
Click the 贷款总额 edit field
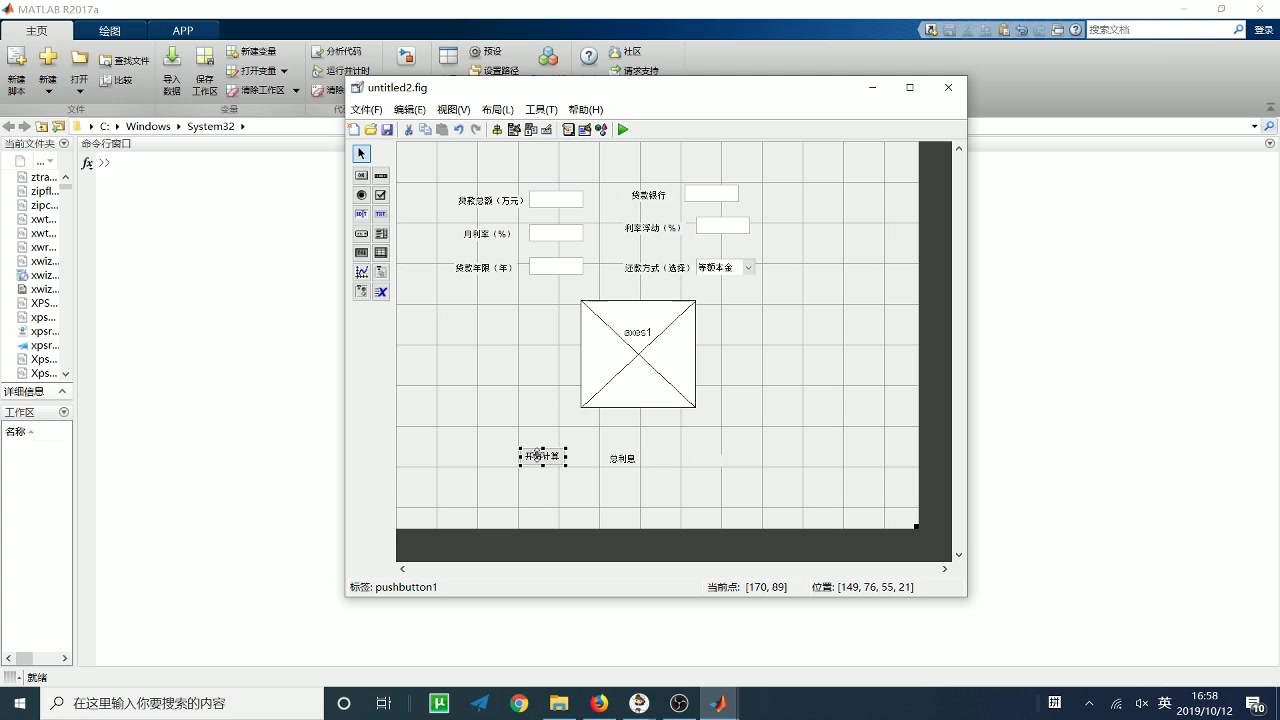(556, 199)
